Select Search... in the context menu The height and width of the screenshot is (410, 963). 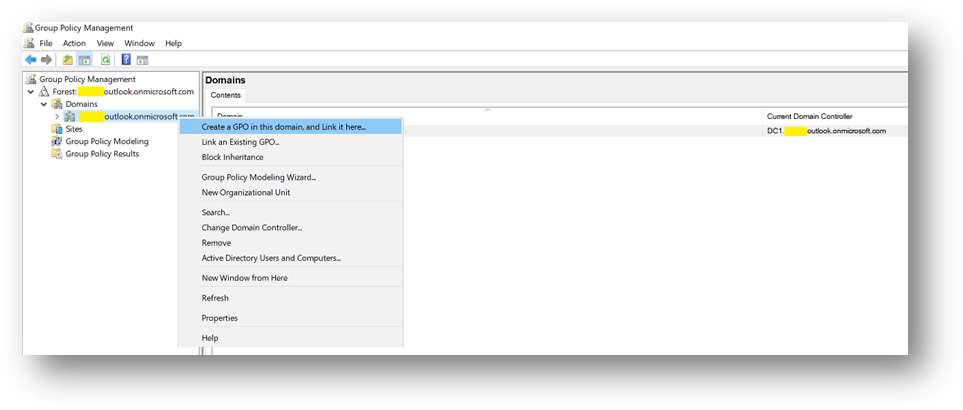pyautogui.click(x=290, y=212)
